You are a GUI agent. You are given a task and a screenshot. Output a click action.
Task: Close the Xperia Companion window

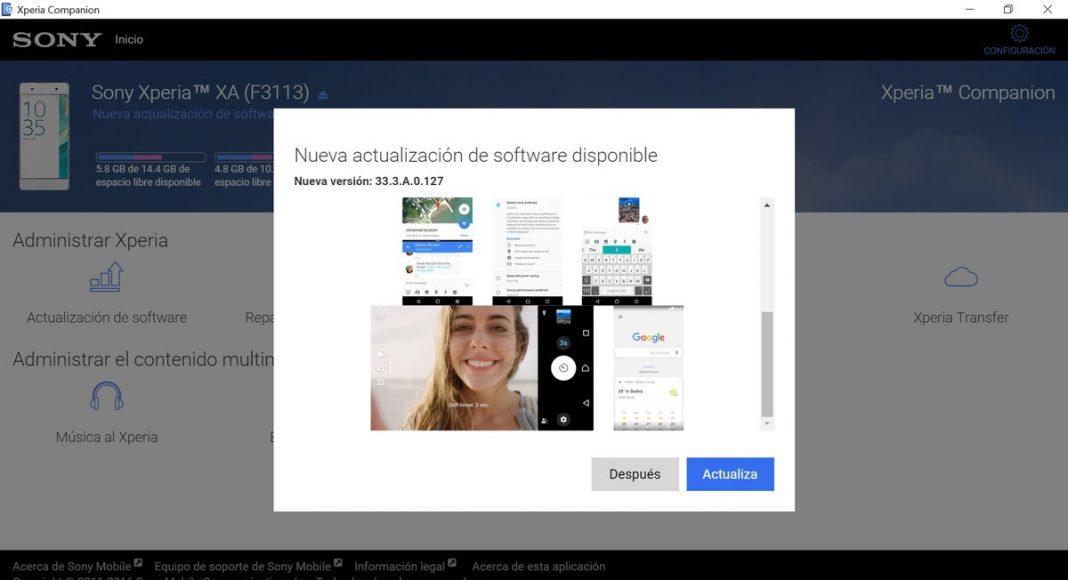[x=1047, y=10]
